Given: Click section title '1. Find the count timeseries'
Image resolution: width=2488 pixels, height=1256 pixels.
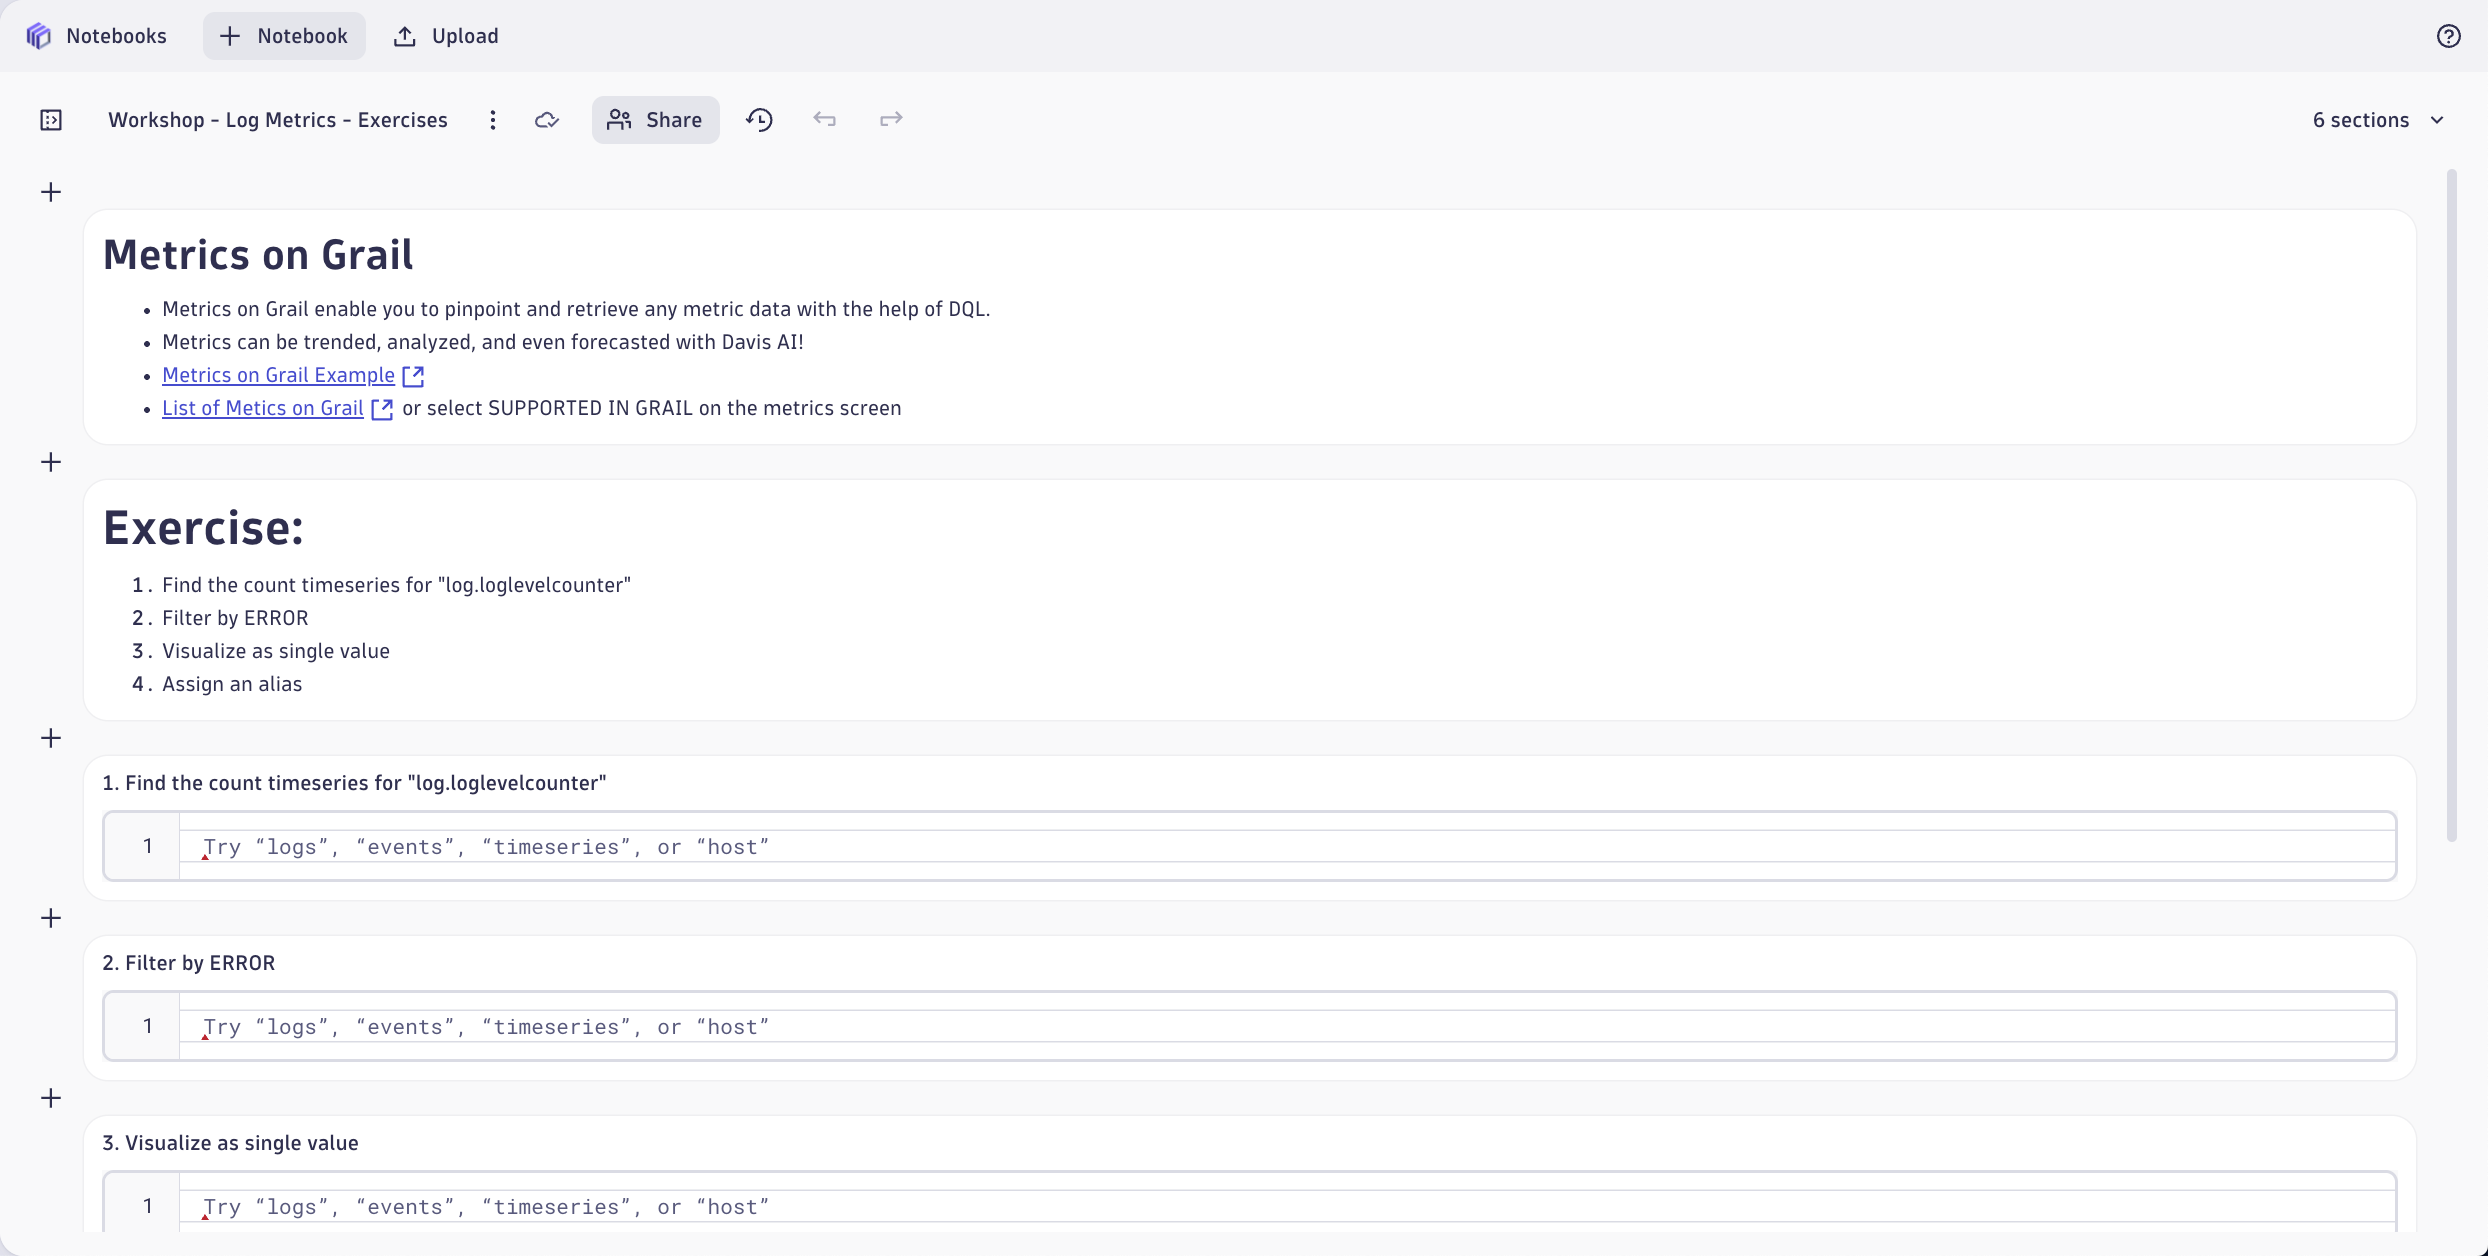Looking at the screenshot, I should 354,783.
